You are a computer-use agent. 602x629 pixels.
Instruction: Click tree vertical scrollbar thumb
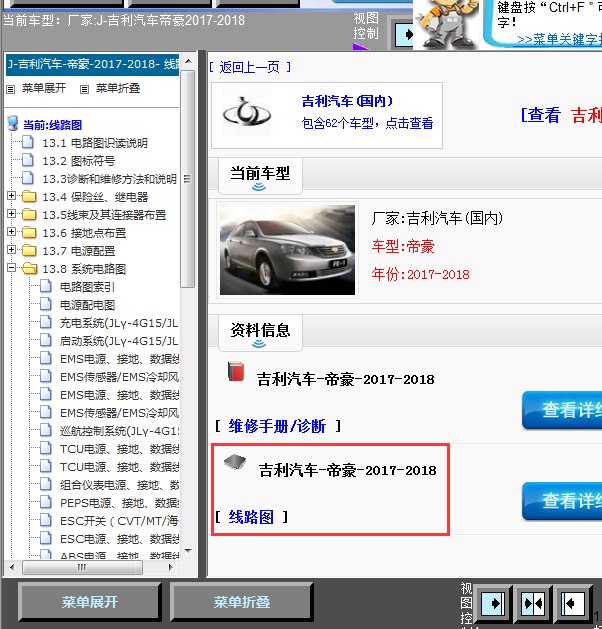187,179
